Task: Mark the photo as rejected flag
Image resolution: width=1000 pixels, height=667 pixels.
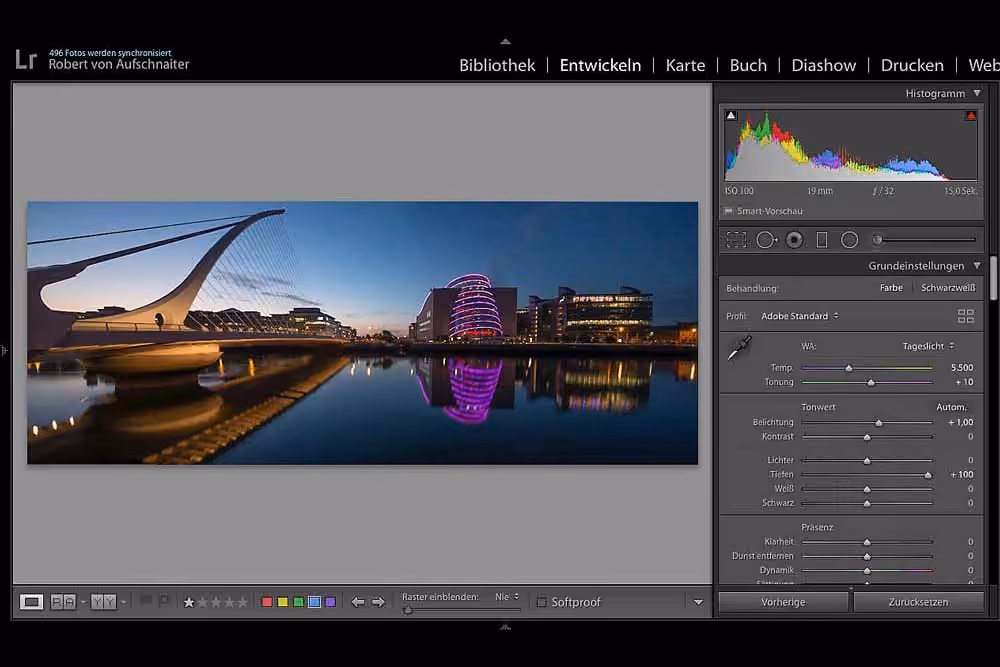Action: point(165,601)
